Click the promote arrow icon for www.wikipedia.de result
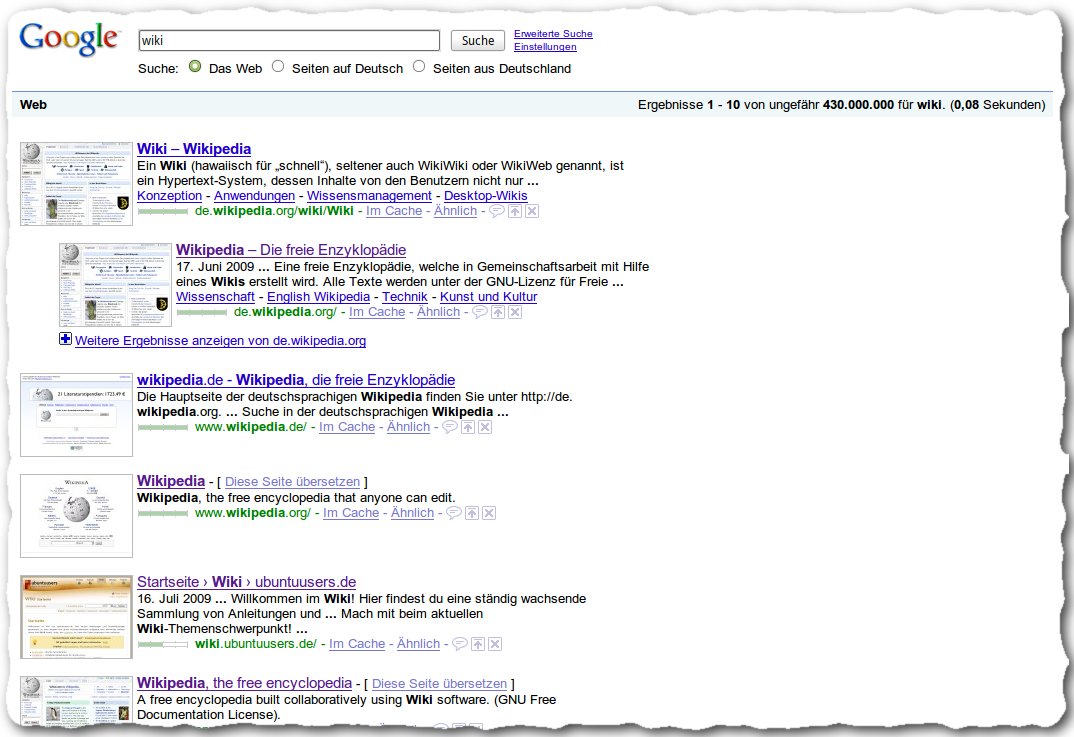The width and height of the screenshot is (1074, 737). (468, 427)
